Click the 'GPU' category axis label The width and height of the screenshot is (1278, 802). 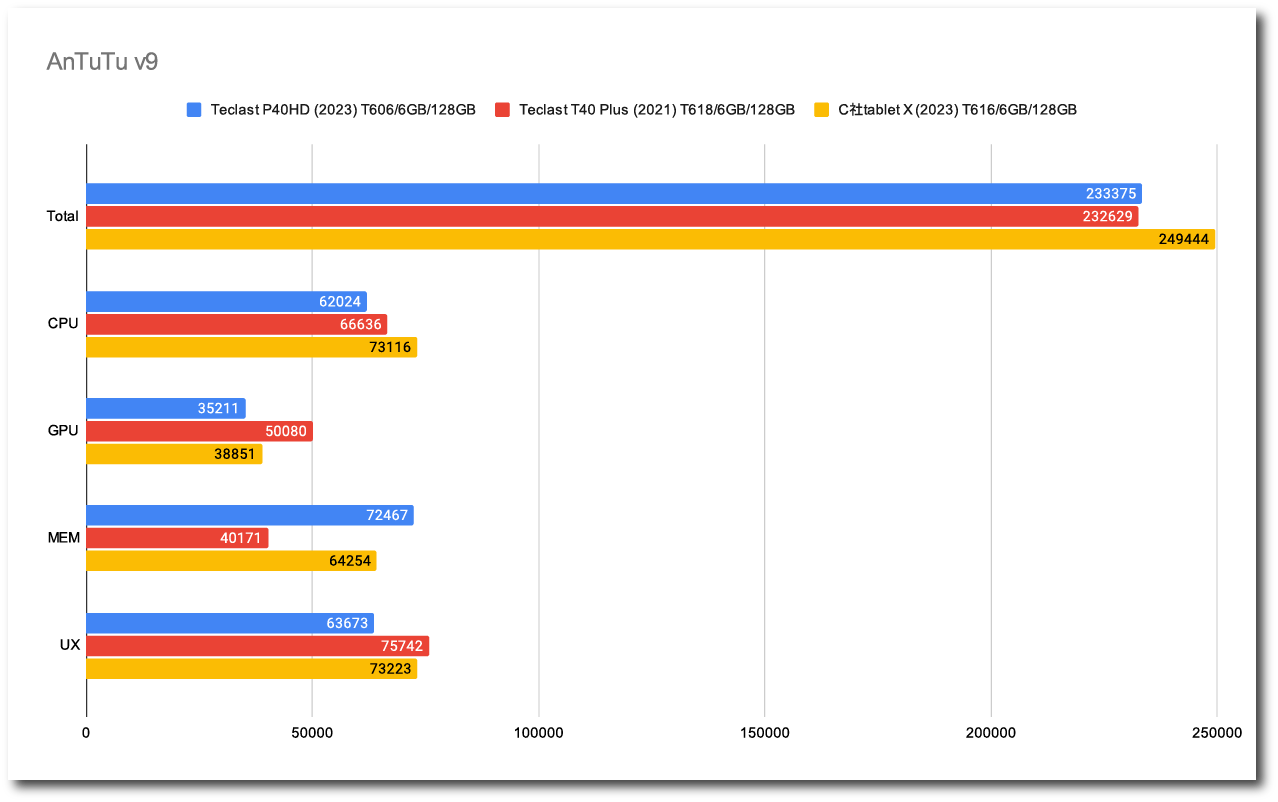pyautogui.click(x=62, y=431)
